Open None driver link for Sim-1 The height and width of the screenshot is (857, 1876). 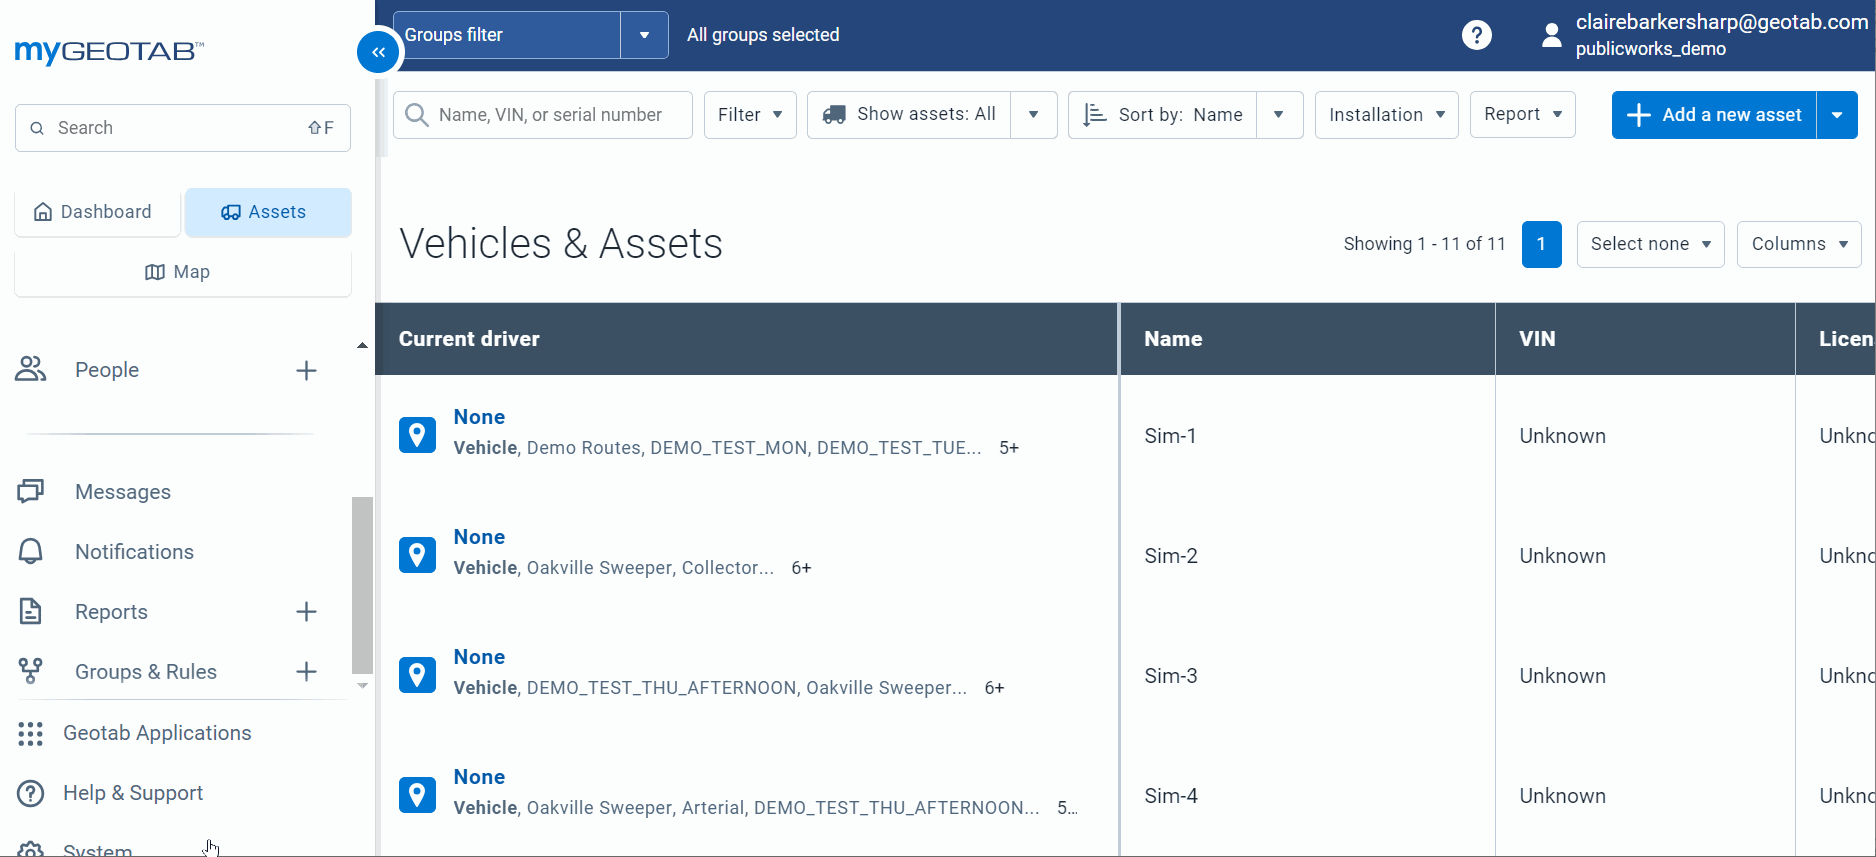pyautogui.click(x=479, y=417)
